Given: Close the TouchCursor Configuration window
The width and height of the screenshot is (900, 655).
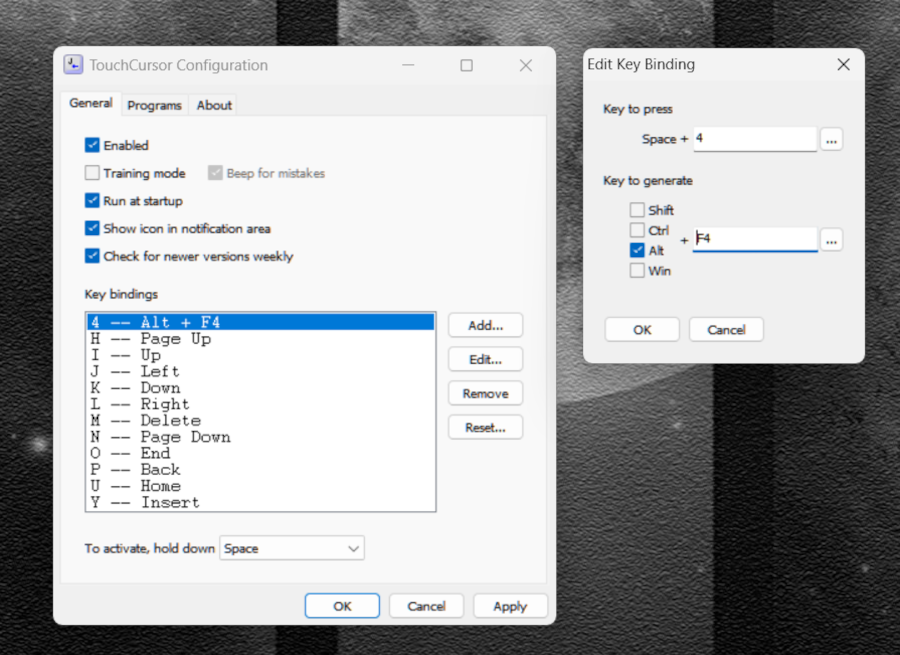Looking at the screenshot, I should pyautogui.click(x=526, y=65).
